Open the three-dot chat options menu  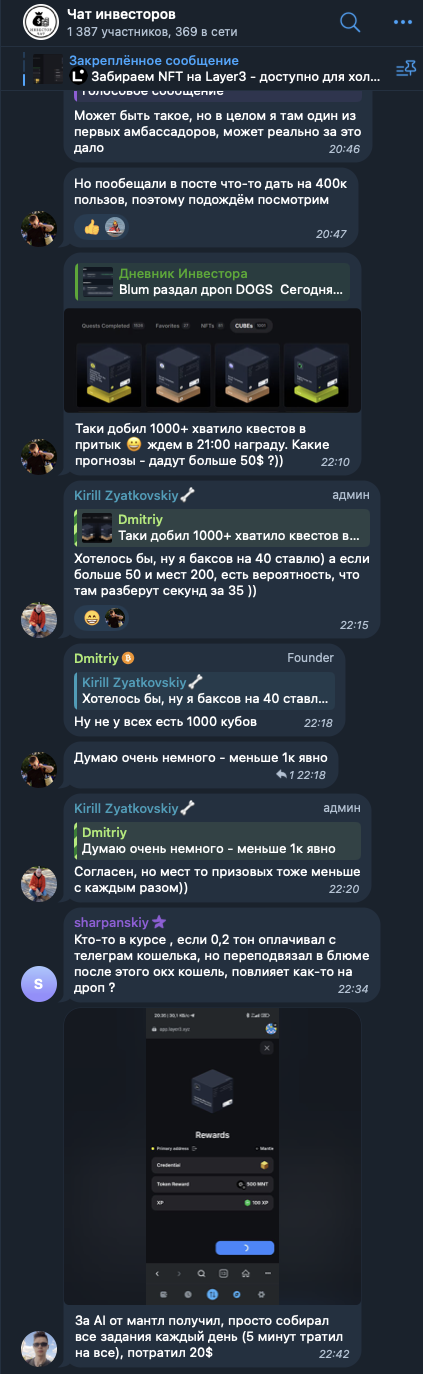click(401, 22)
